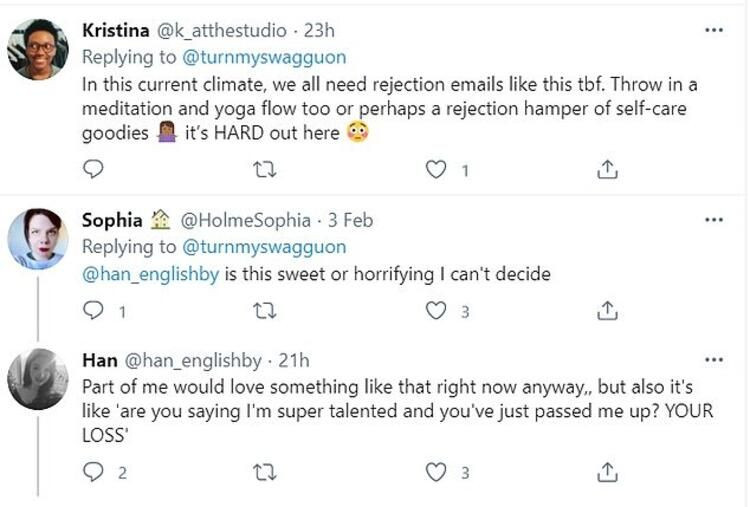Open Sophia's profile avatar

(38, 238)
